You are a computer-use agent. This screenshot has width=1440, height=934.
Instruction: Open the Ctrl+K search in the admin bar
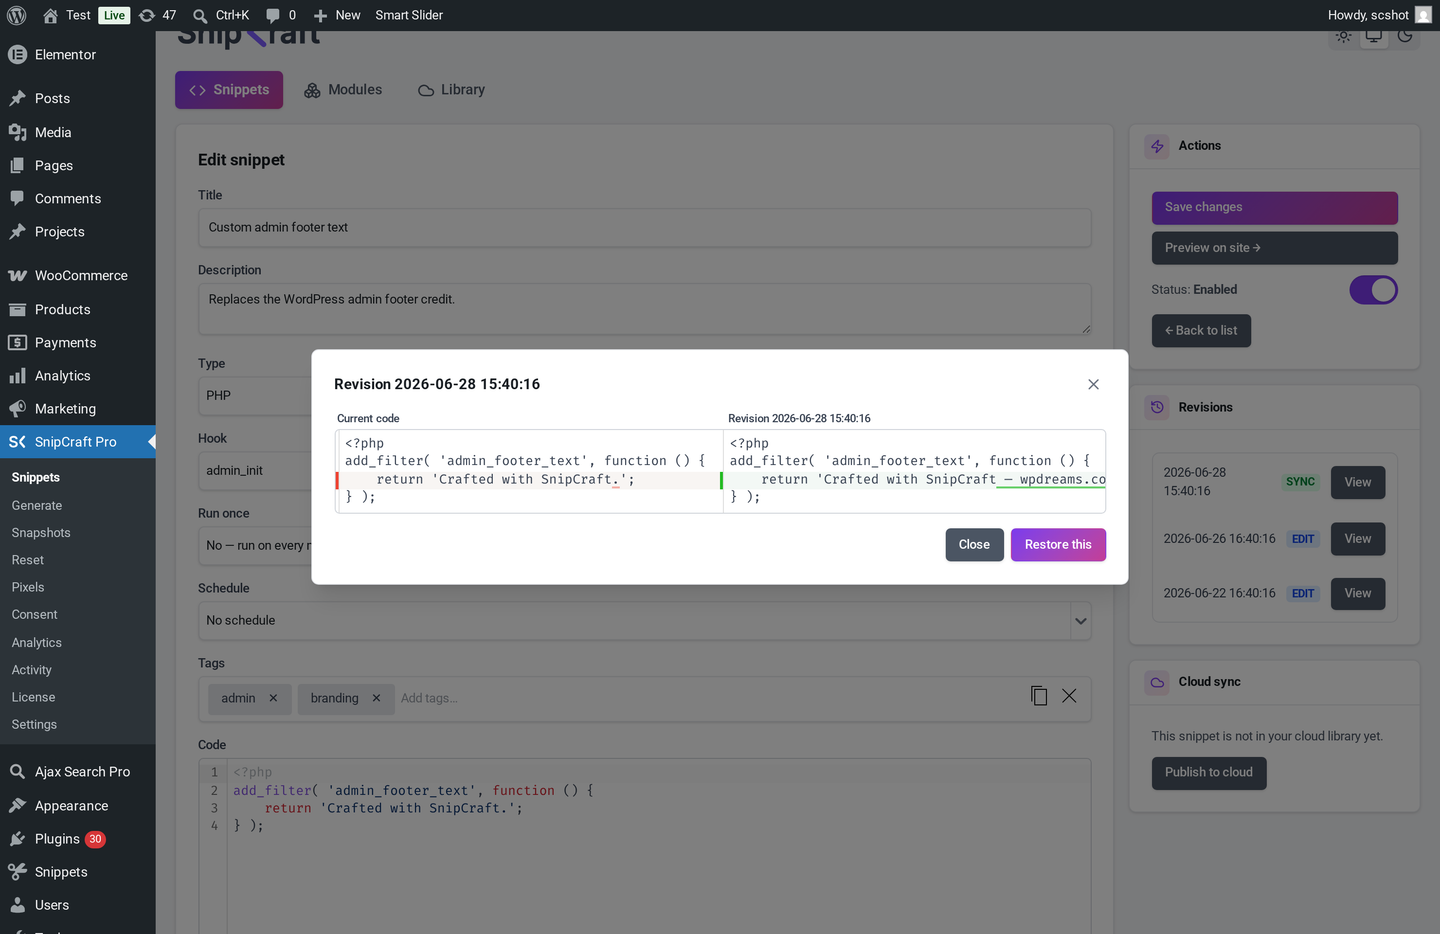pos(221,15)
